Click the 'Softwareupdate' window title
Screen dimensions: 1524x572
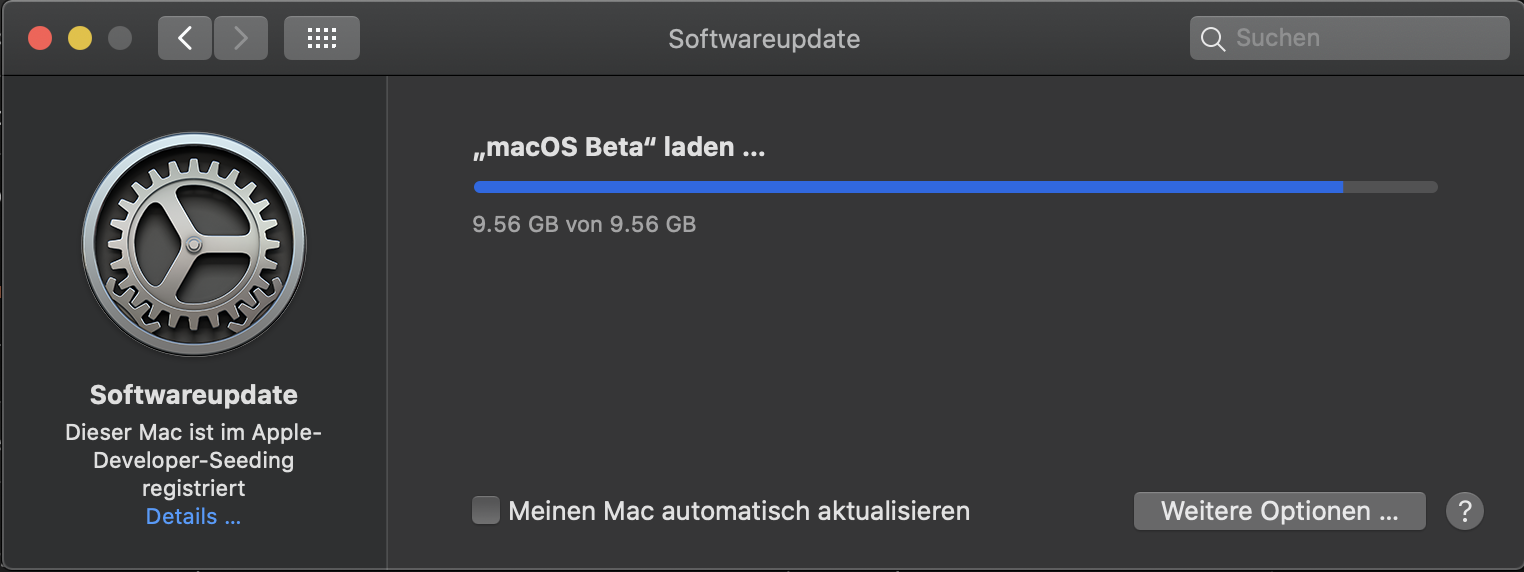coord(764,39)
